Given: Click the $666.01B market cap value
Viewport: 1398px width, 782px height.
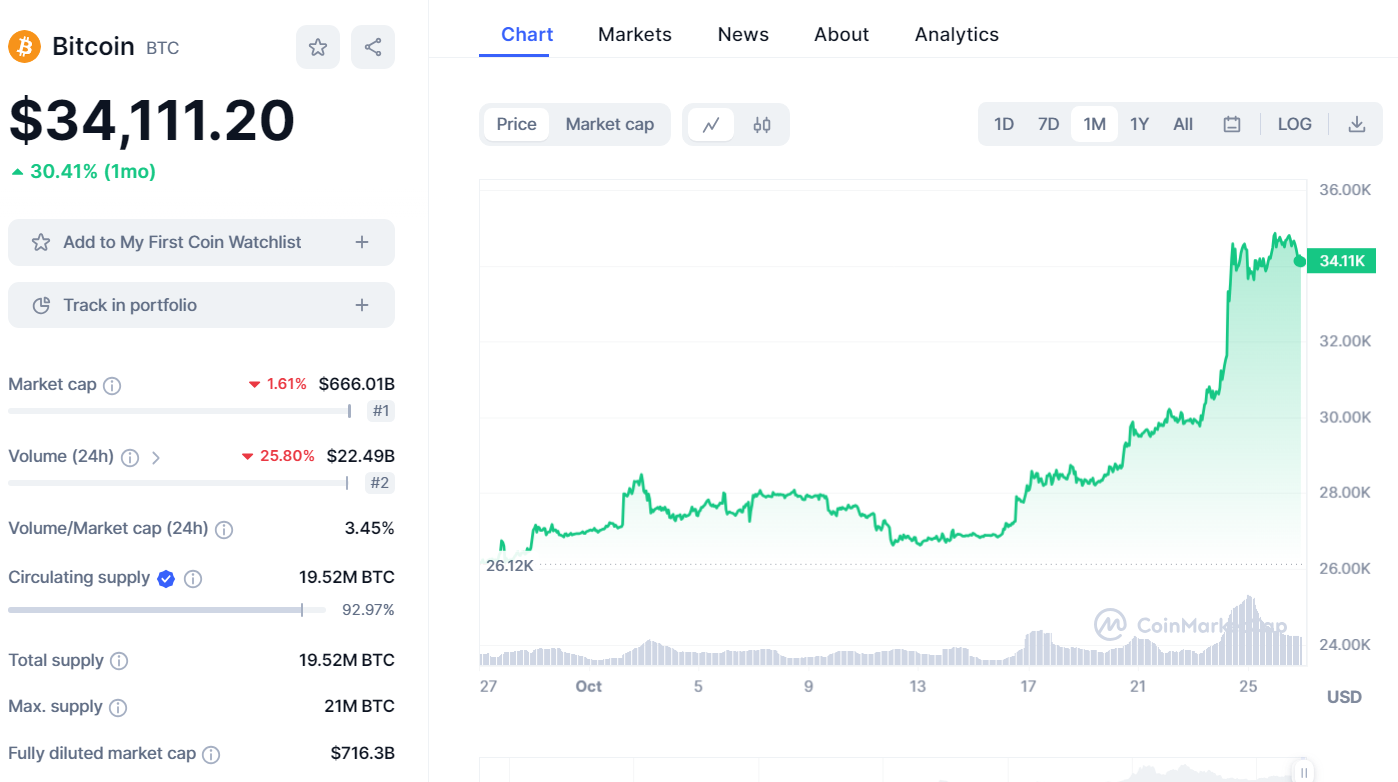Looking at the screenshot, I should coord(357,384).
